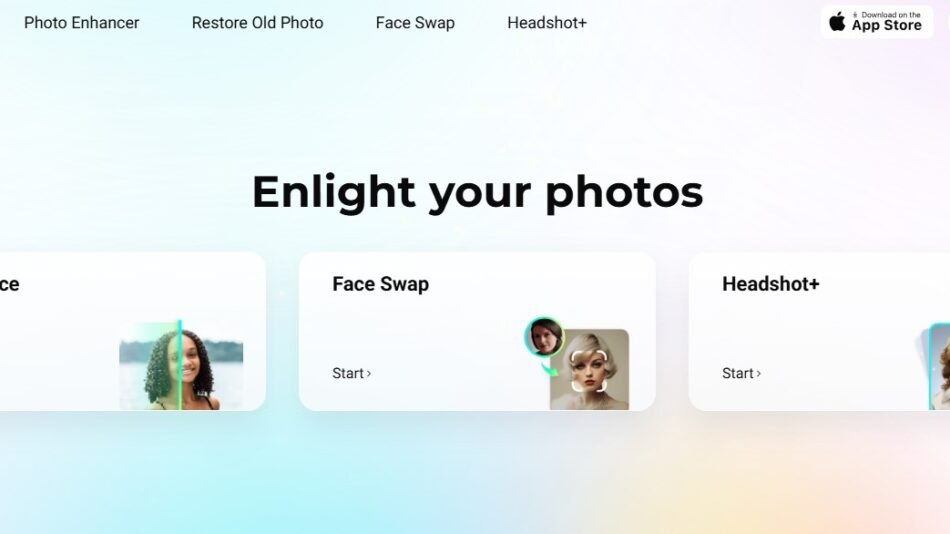Click the Apple logo in App Store badge
This screenshot has width=950, height=534.
click(837, 22)
